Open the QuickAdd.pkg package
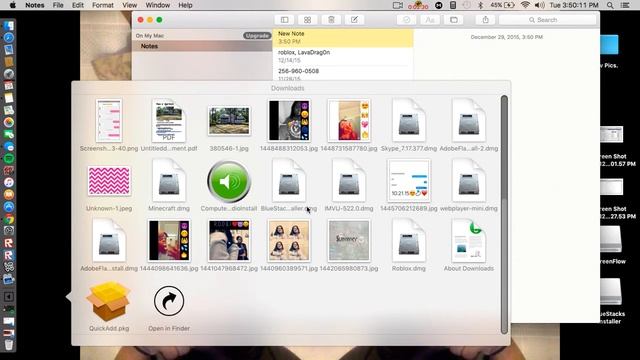640x360 pixels. coord(109,305)
